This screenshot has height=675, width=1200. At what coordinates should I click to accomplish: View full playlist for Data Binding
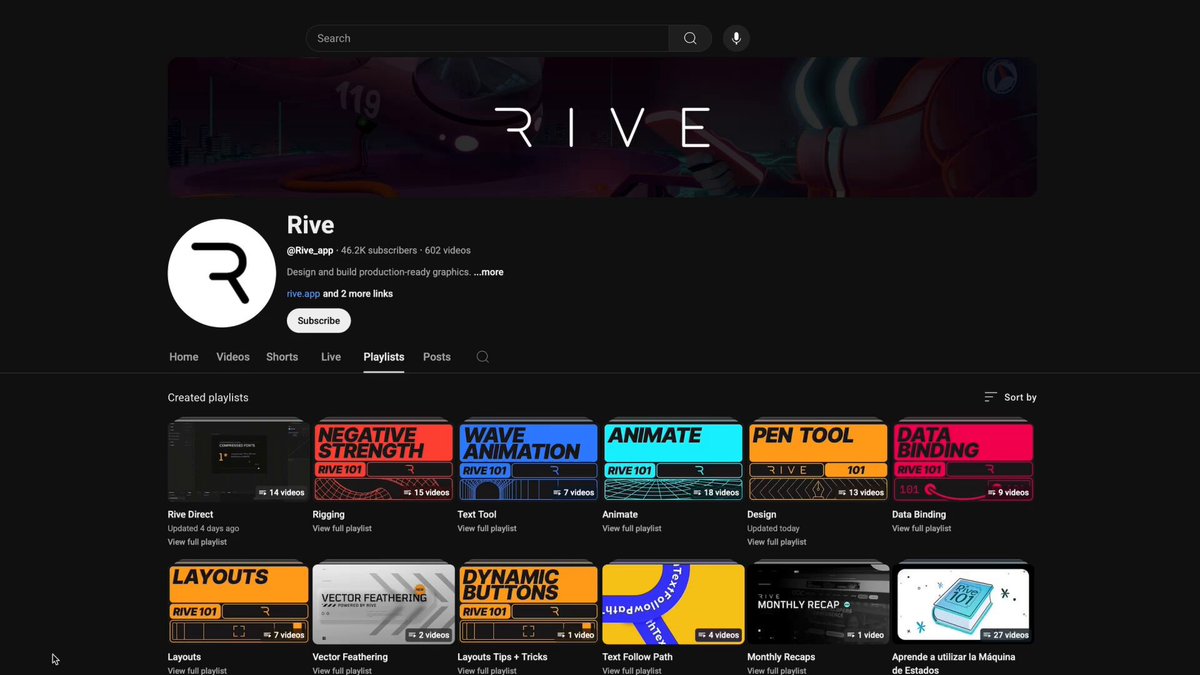coord(922,528)
